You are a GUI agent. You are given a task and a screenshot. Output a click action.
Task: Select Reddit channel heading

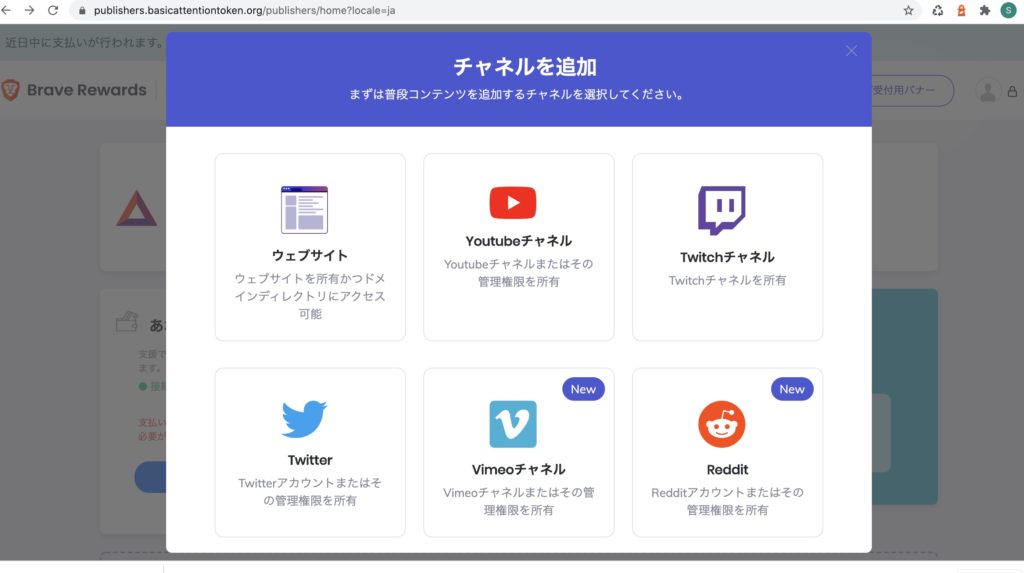727,470
